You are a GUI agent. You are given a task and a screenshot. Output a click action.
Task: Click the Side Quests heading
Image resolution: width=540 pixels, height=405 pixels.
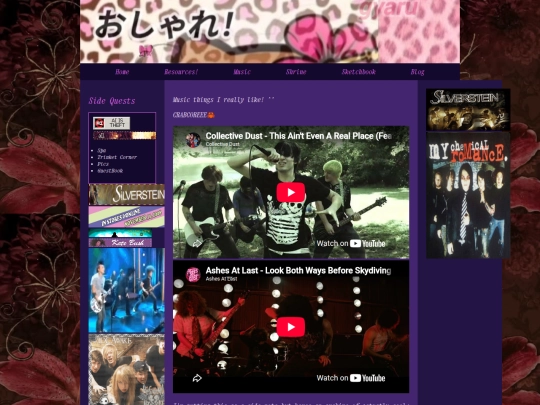(112, 101)
